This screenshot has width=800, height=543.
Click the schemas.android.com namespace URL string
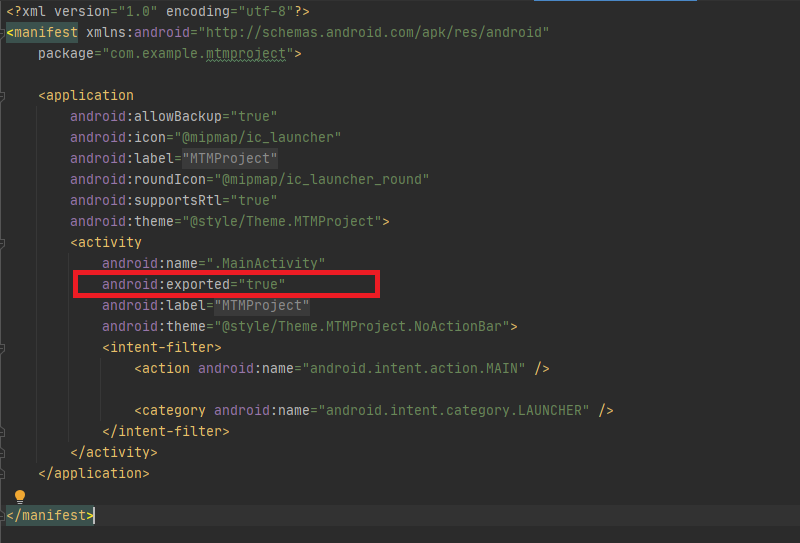pyautogui.click(x=373, y=33)
